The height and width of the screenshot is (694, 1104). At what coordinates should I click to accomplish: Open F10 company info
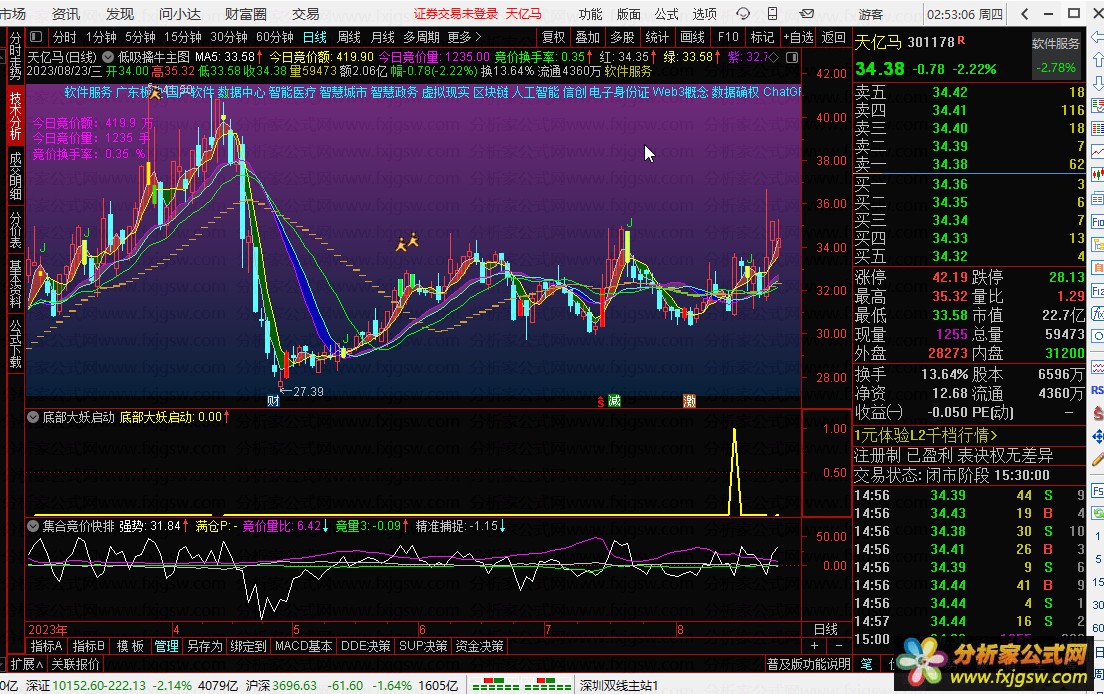728,37
